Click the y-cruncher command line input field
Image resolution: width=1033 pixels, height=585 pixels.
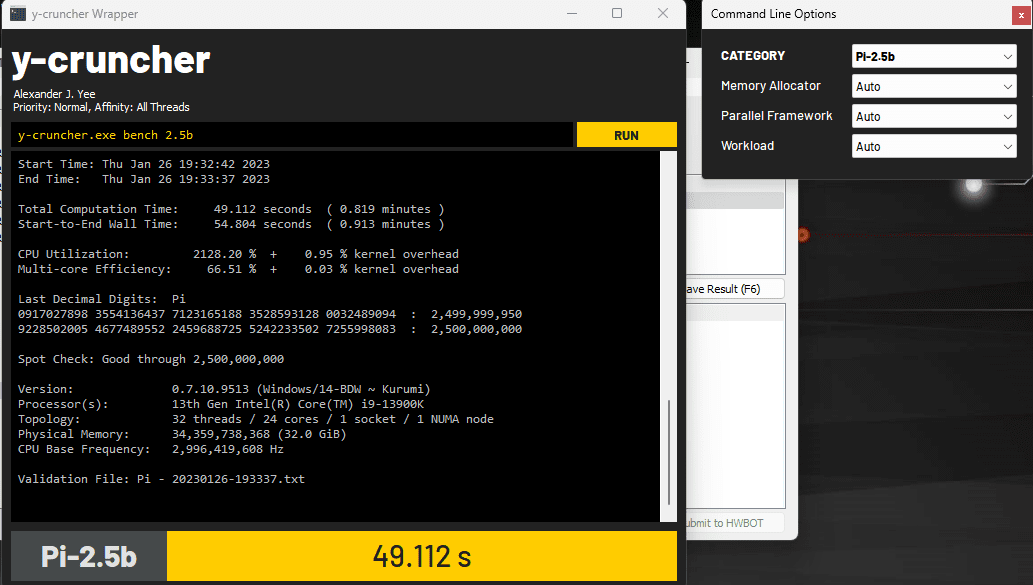coord(293,135)
